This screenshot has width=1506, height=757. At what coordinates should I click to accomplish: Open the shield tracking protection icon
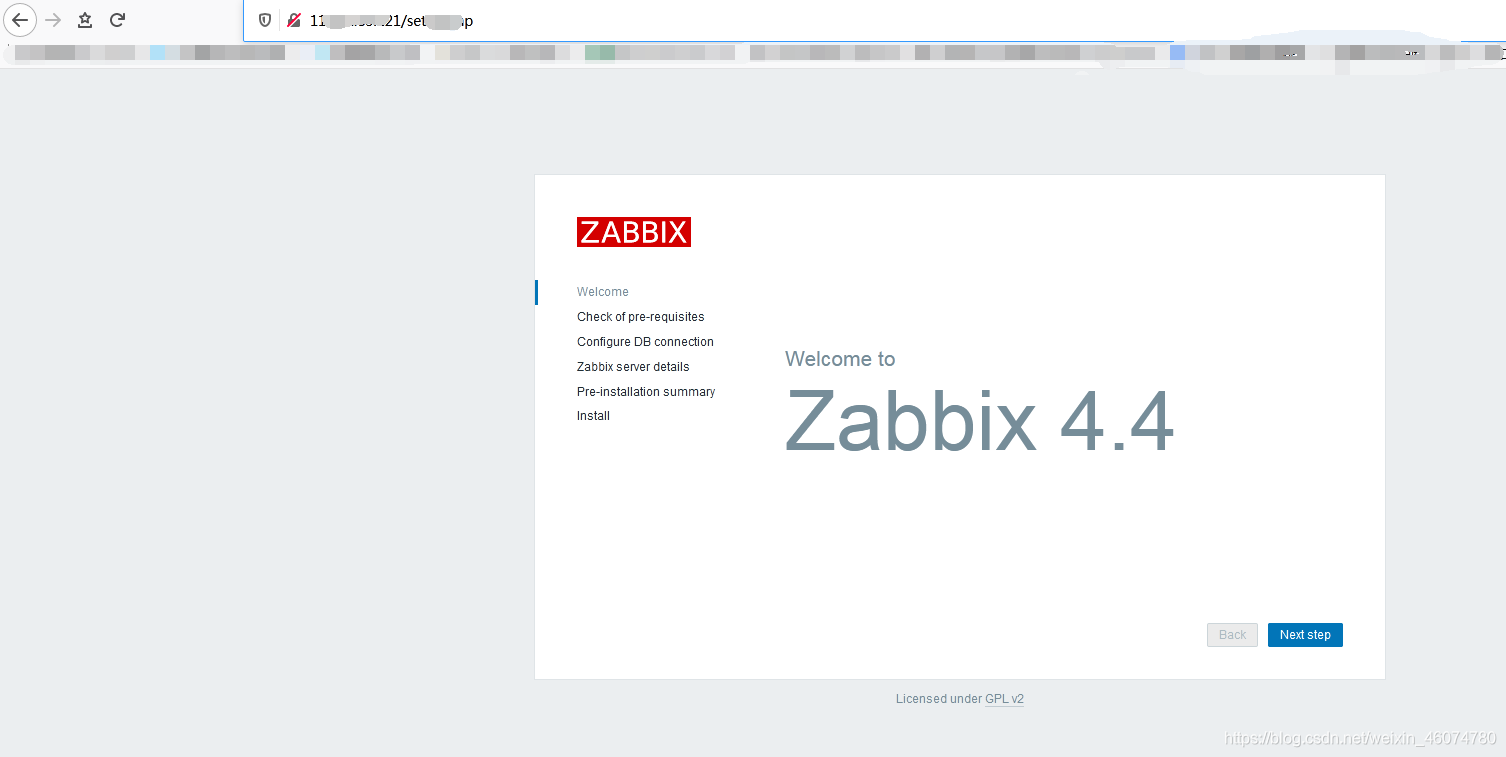click(x=265, y=20)
